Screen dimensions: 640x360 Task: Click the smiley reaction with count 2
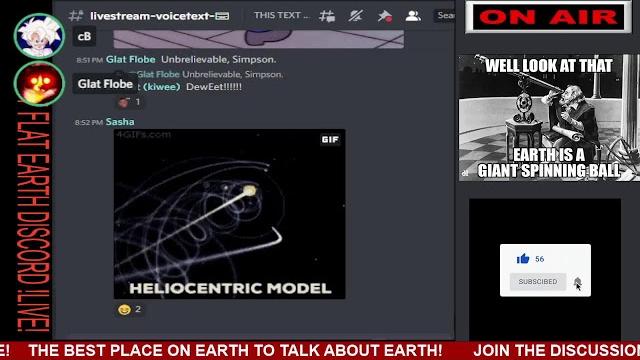(129, 309)
